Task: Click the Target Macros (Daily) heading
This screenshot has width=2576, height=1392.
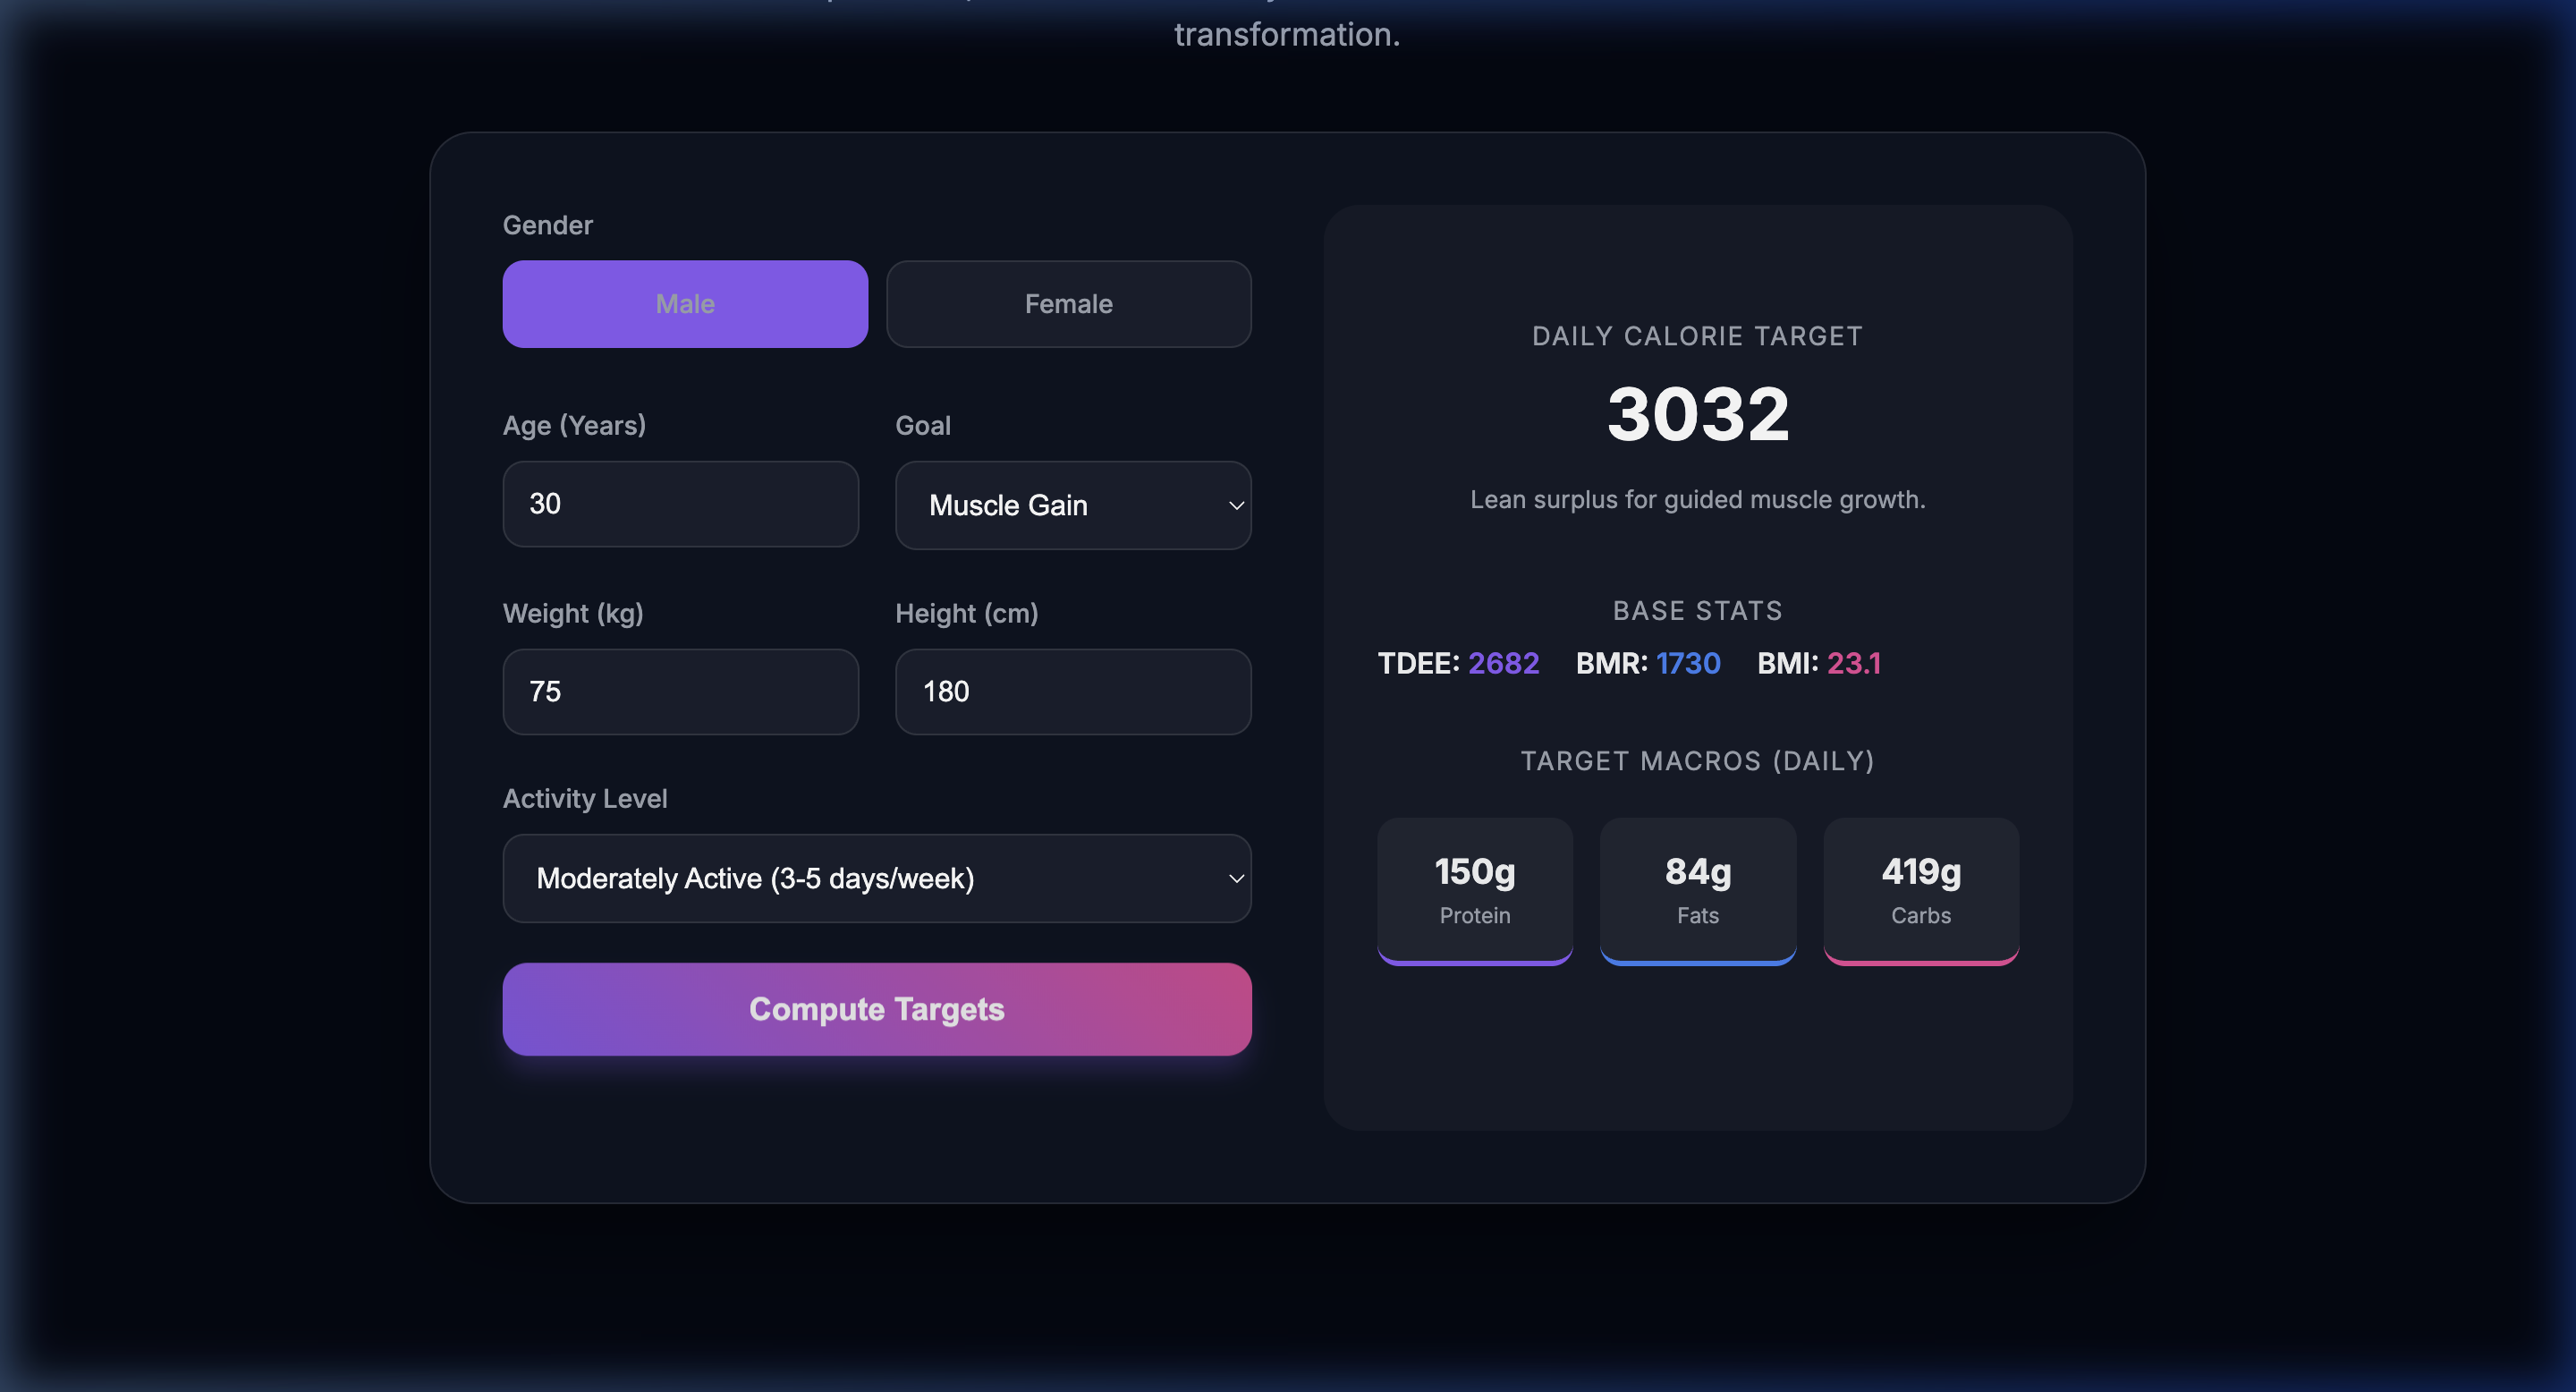Action: click(x=1697, y=761)
